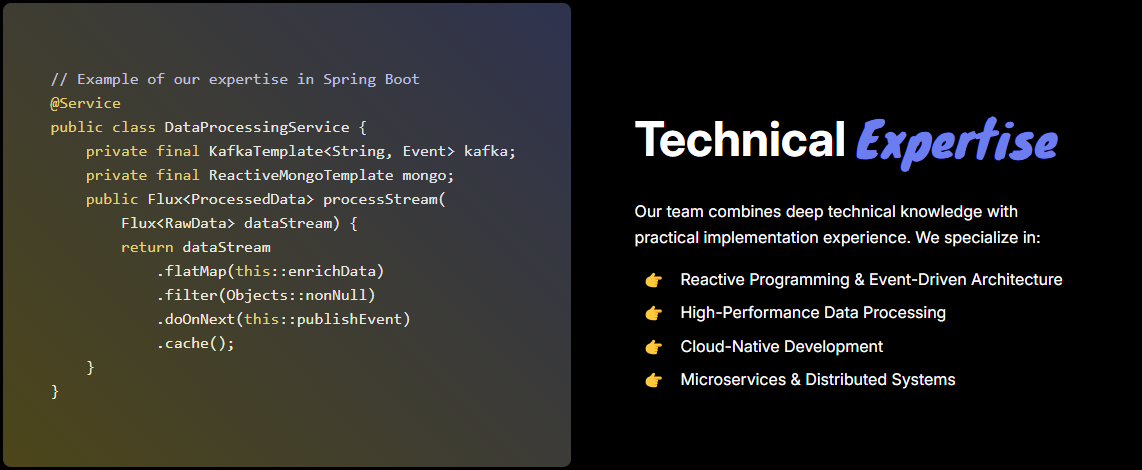Click the '.flatMap(this::enrichData)' code line
This screenshot has height=470, width=1142.
click(270, 272)
